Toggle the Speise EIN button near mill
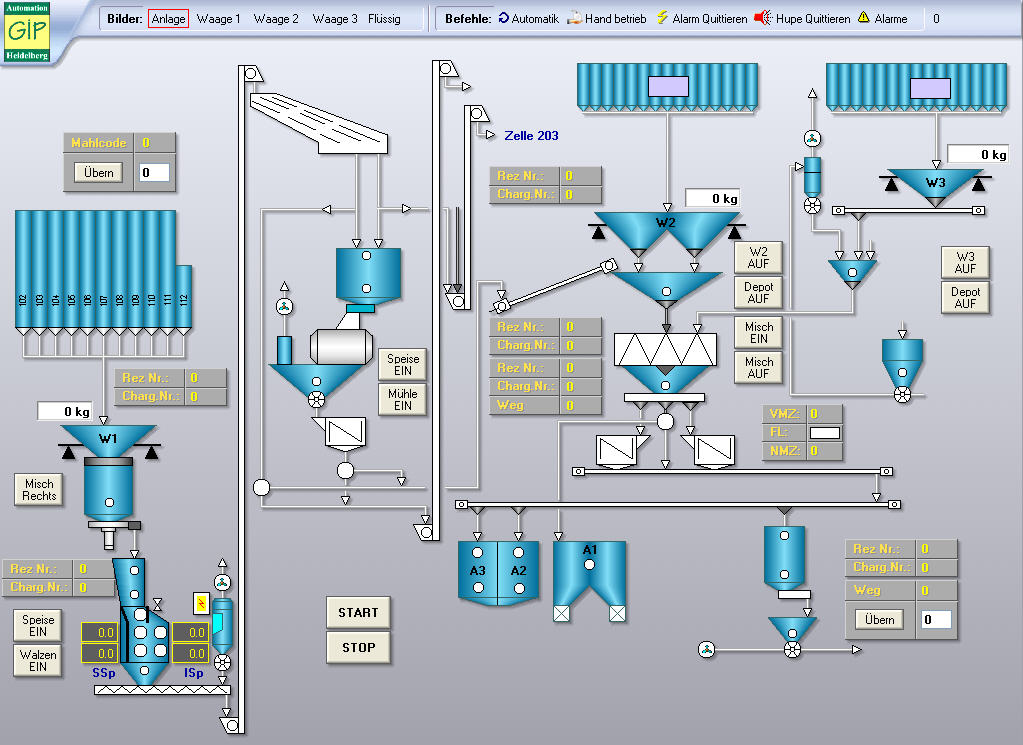This screenshot has width=1023, height=745. [x=403, y=364]
